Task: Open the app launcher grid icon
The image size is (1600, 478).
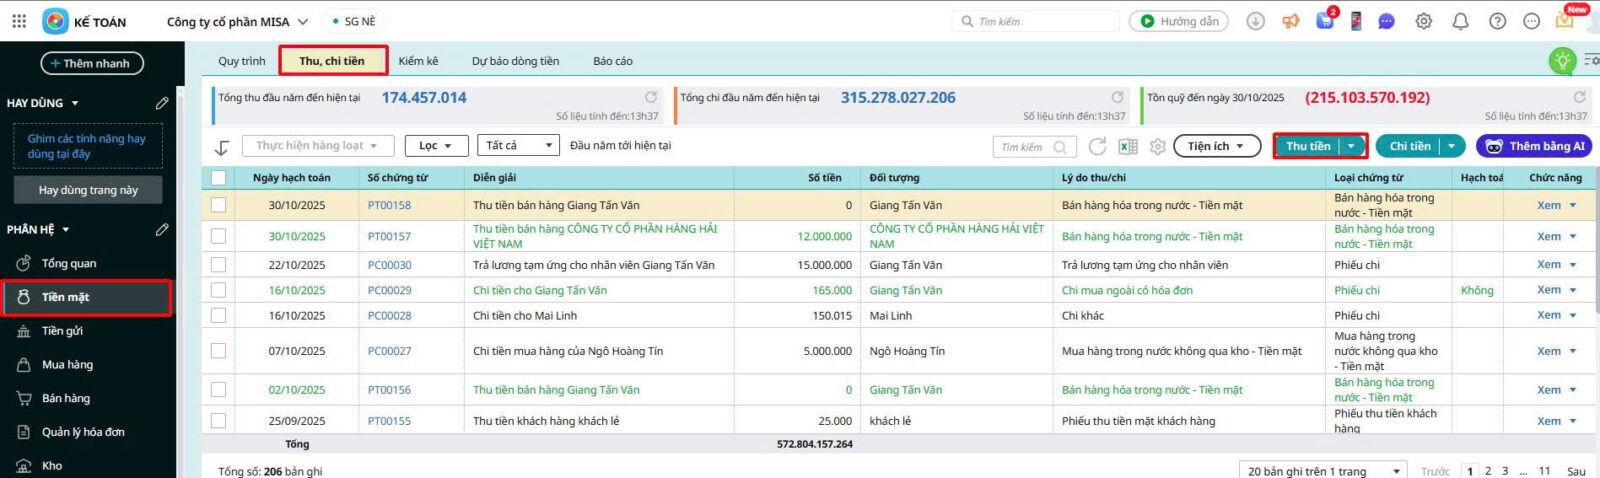Action: coord(19,21)
